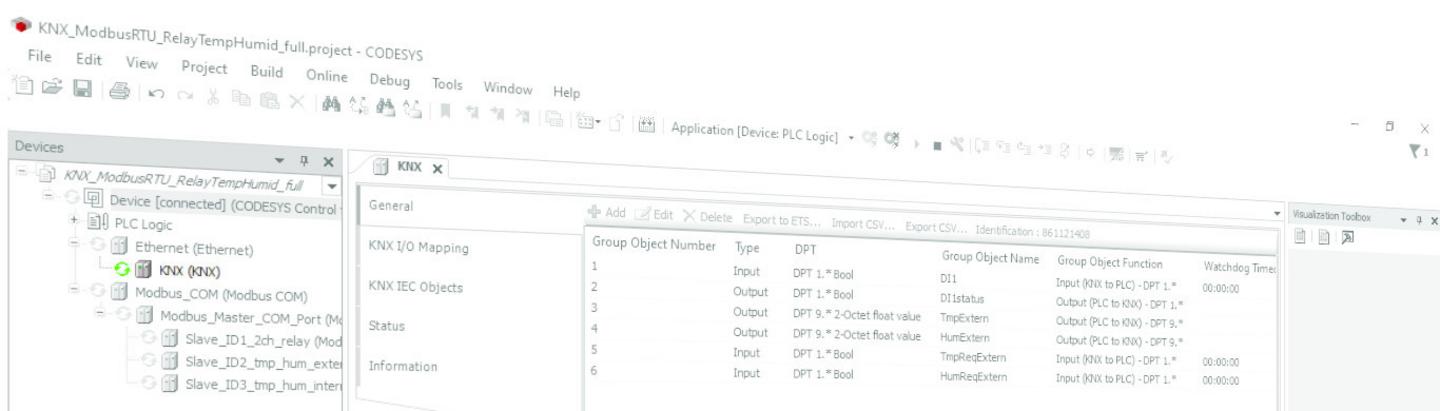1440x411 pixels.
Task: Click Import CSV... button
Action: coord(865,222)
